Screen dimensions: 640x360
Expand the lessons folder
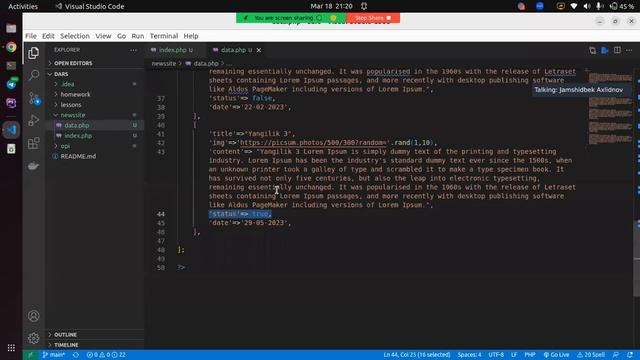click(71, 105)
